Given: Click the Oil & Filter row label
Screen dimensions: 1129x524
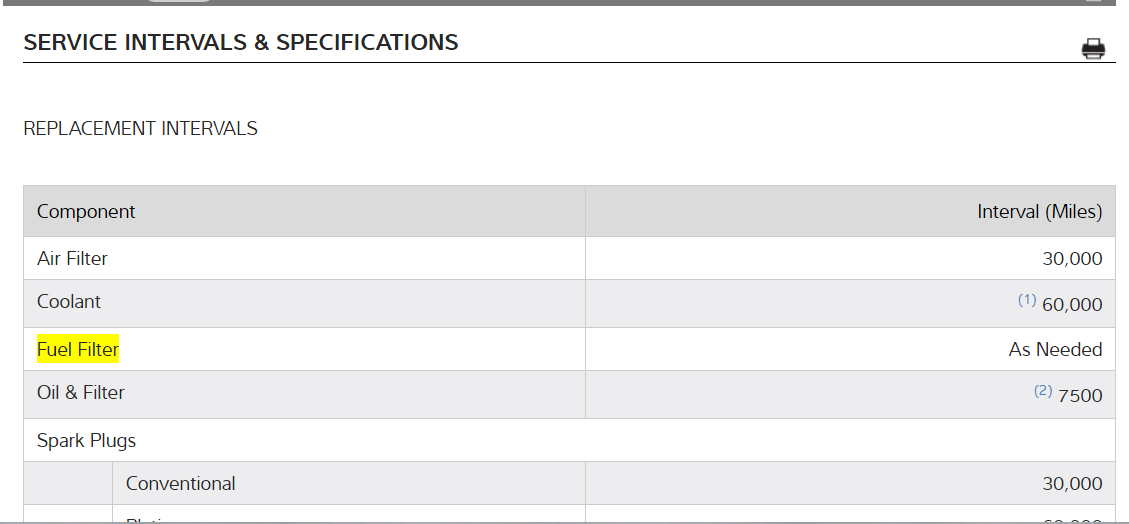Looking at the screenshot, I should click(81, 393).
